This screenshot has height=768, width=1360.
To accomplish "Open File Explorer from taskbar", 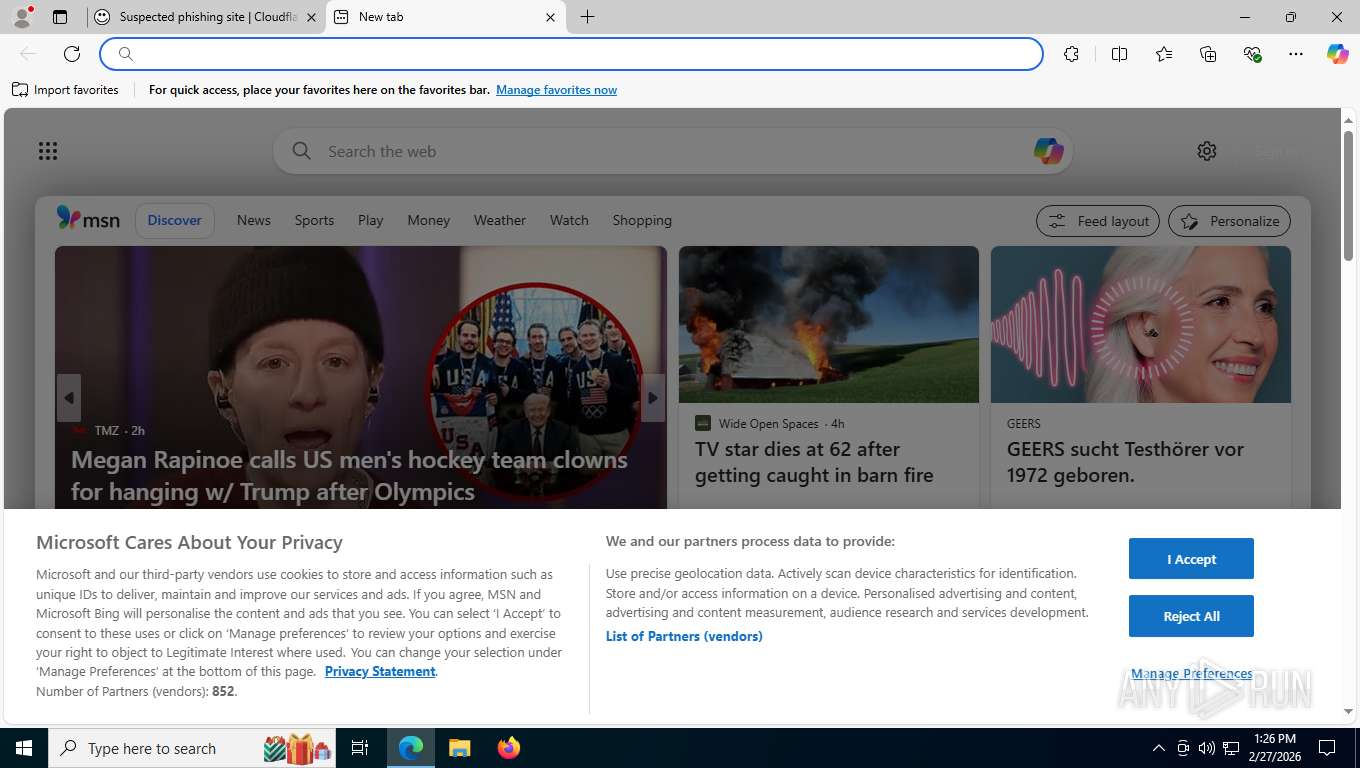I will coord(459,748).
